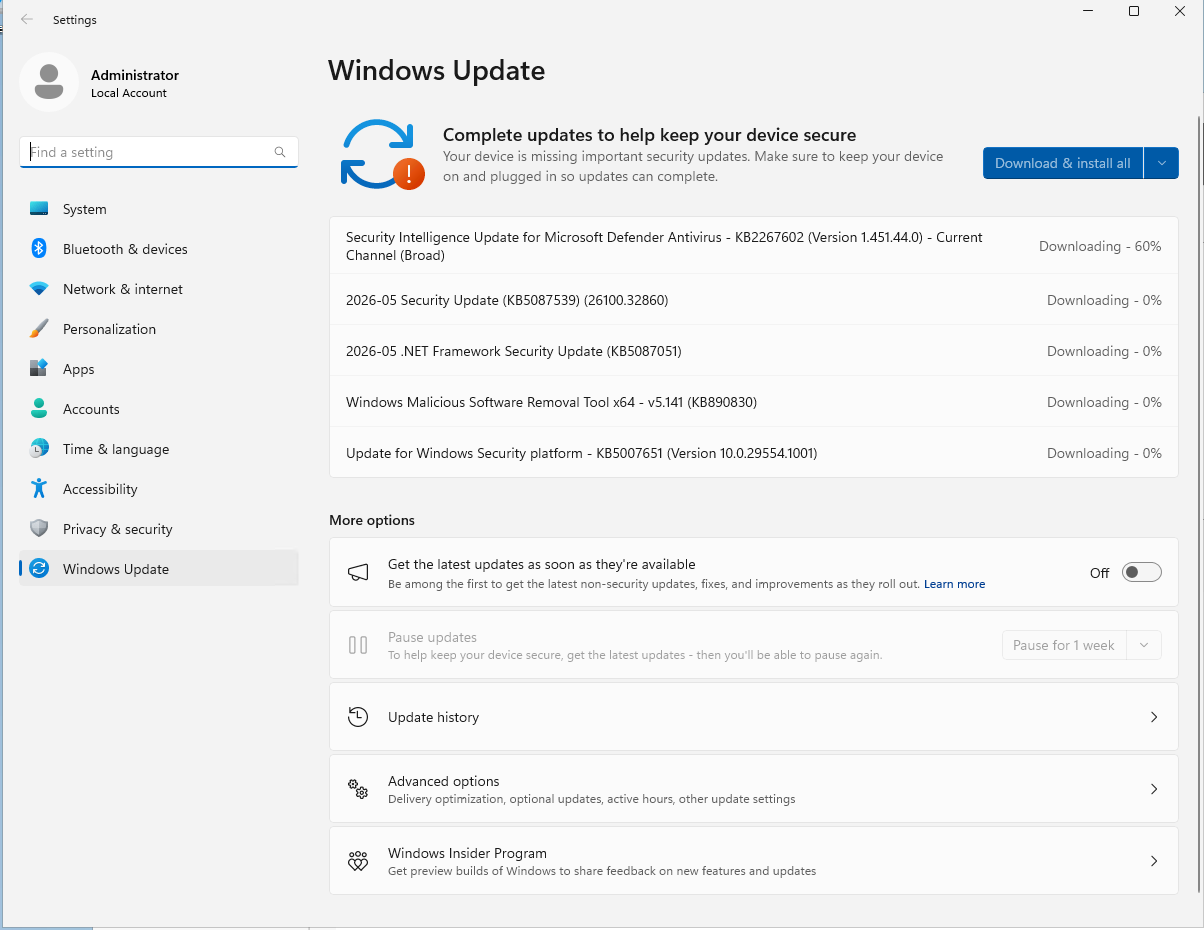Open the Windows Insider Program row
The image size is (1204, 930).
coord(754,861)
